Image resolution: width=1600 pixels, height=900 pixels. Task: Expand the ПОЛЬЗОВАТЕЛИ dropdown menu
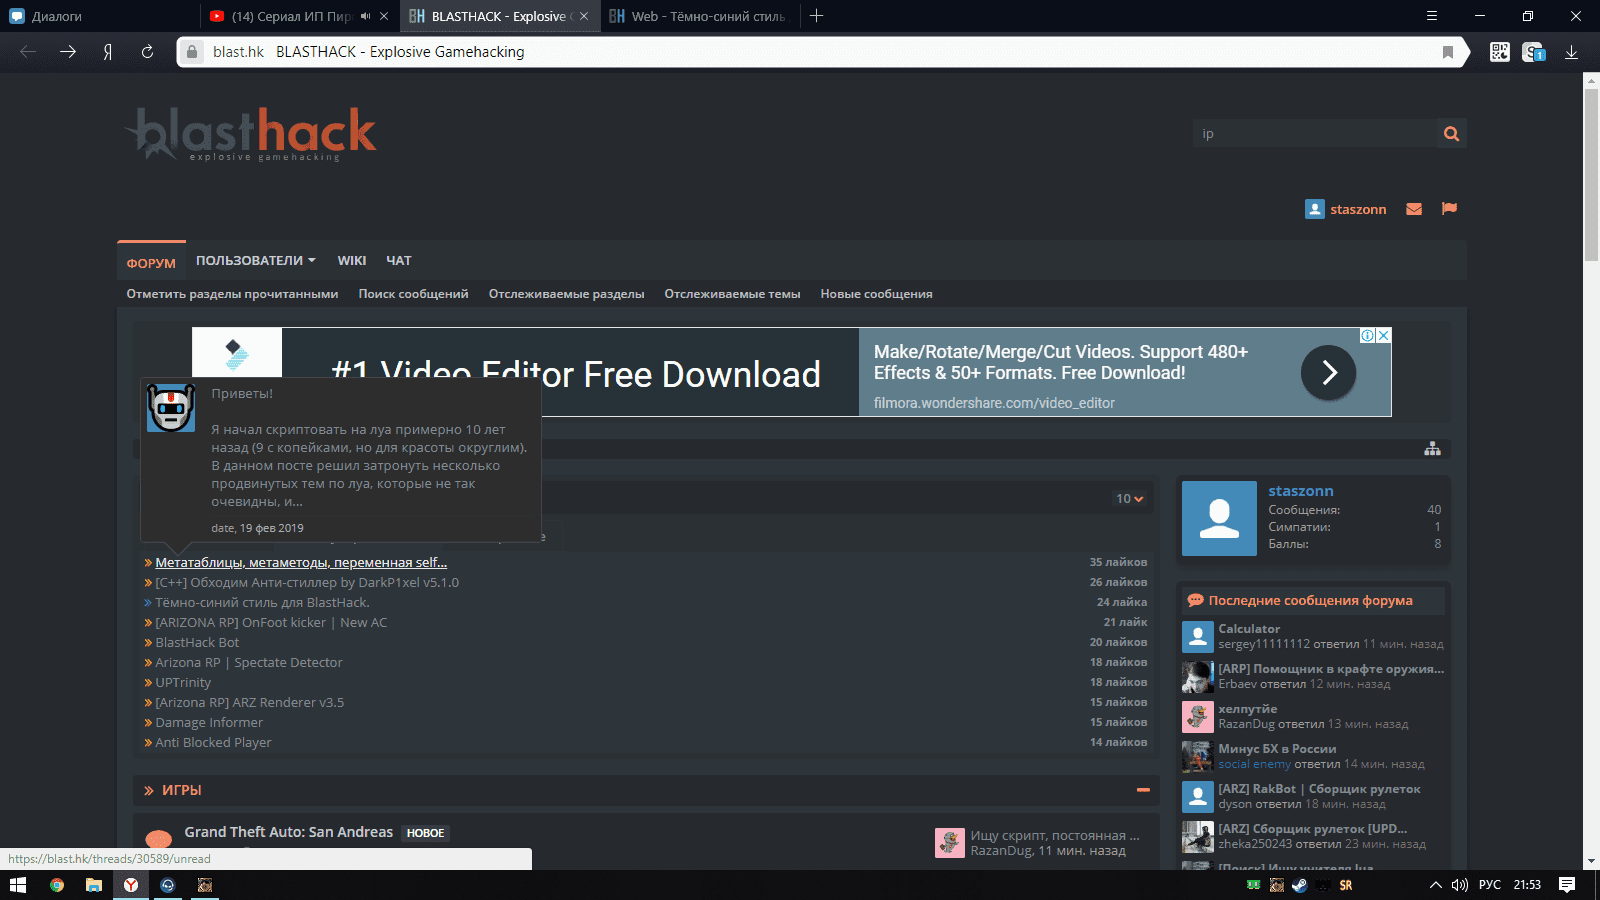coord(255,261)
